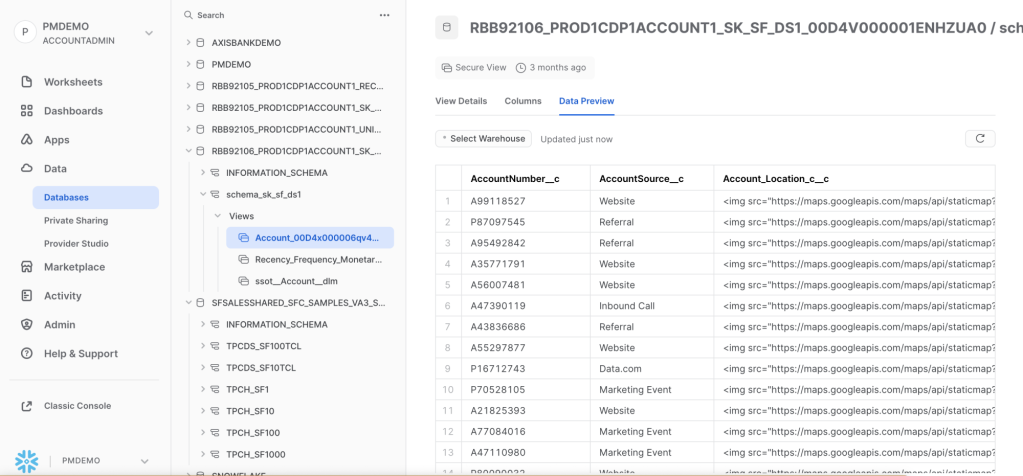Image resolution: width=1023 pixels, height=476 pixels.
Task: Open the Classic Console link
Action: pyautogui.click(x=78, y=406)
